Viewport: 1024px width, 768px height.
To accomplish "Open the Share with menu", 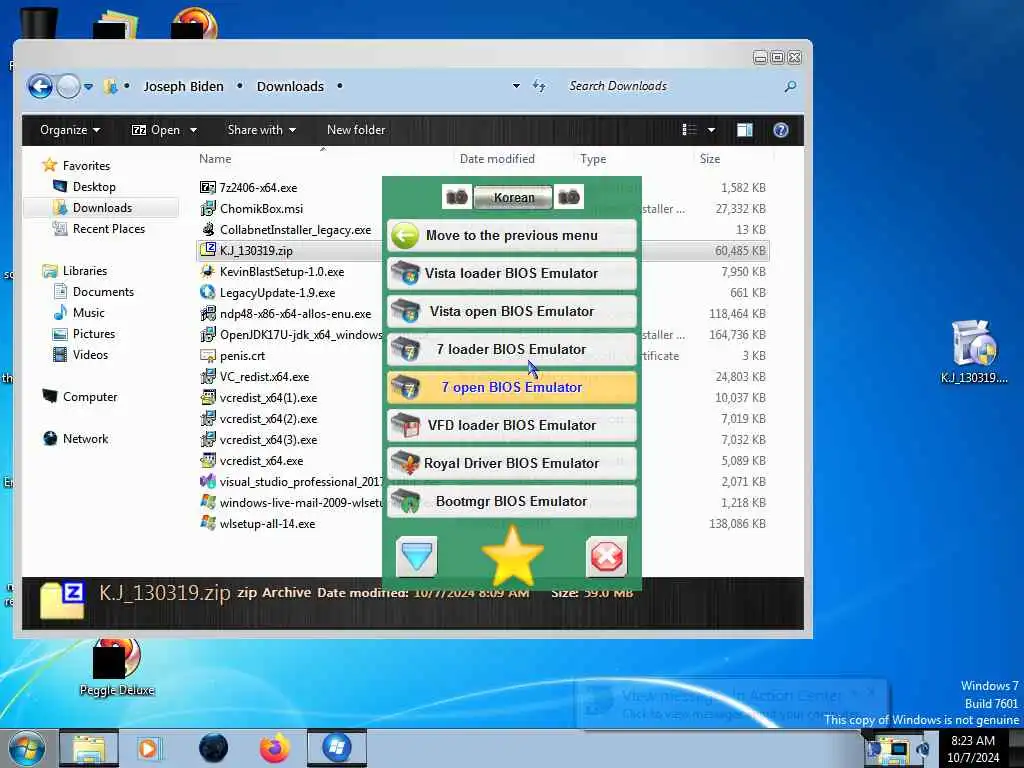I will pyautogui.click(x=261, y=130).
